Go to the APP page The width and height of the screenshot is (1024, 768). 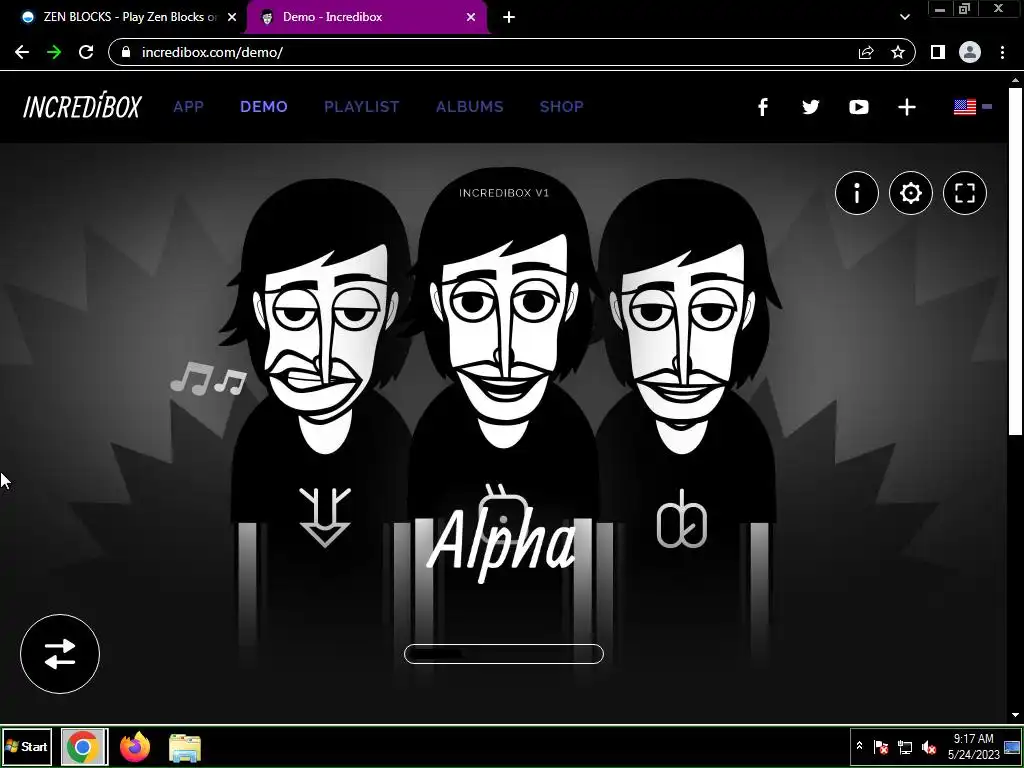click(x=189, y=106)
